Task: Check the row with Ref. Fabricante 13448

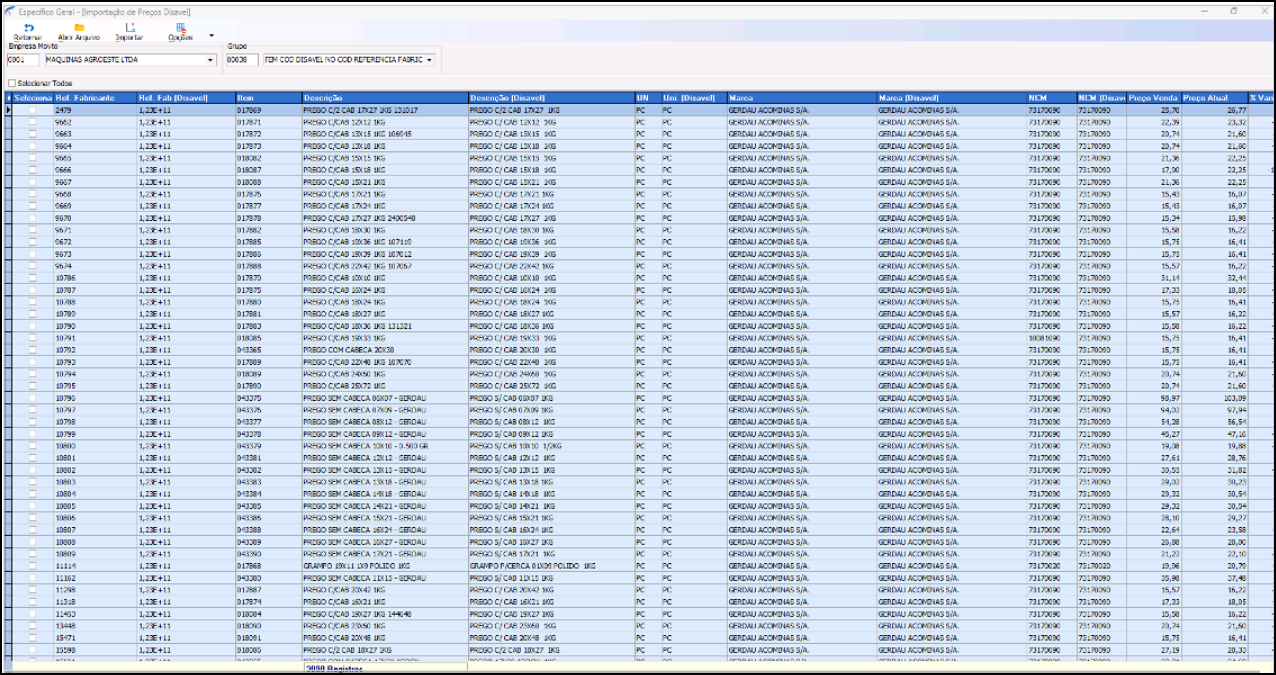Action: point(33,626)
